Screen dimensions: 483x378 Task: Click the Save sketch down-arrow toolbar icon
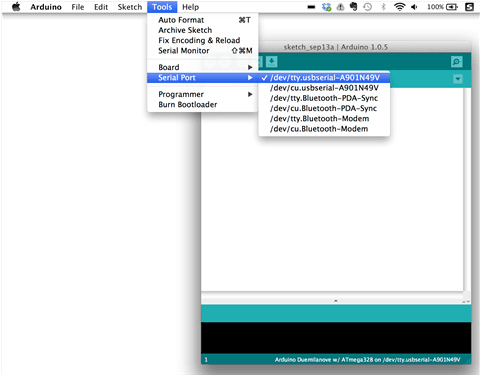pos(271,61)
